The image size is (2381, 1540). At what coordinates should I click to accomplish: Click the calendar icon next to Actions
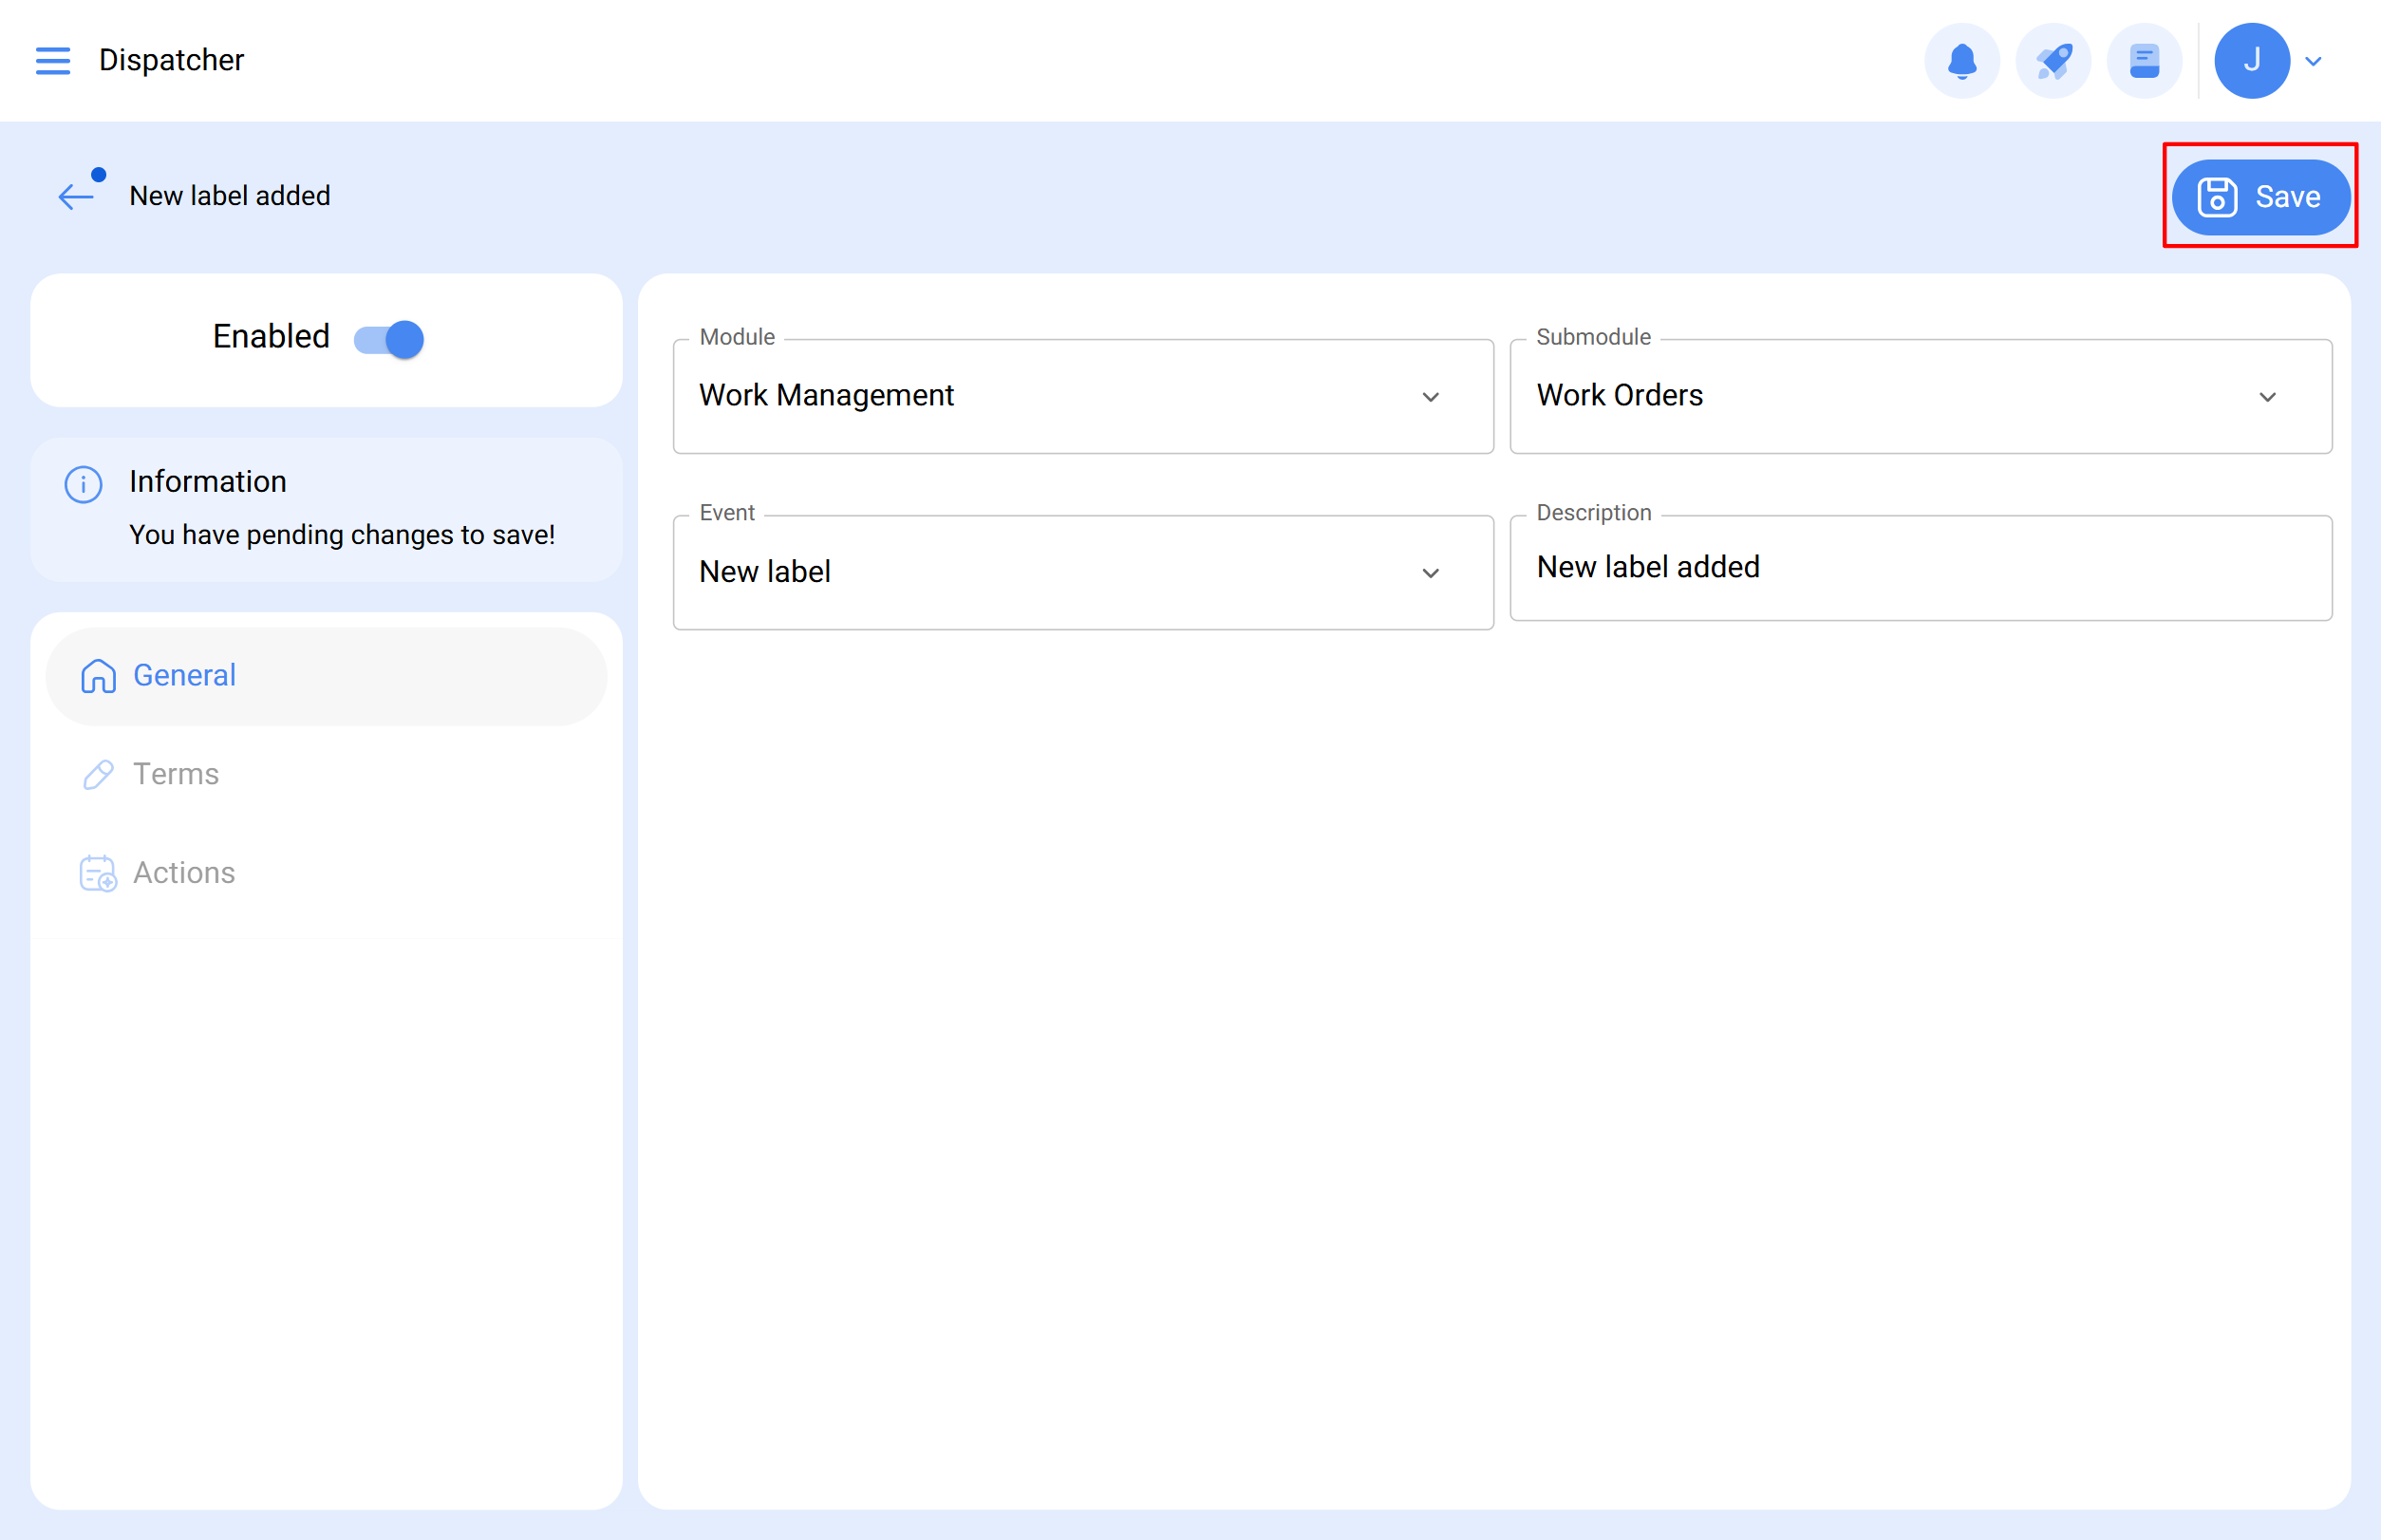[x=97, y=872]
